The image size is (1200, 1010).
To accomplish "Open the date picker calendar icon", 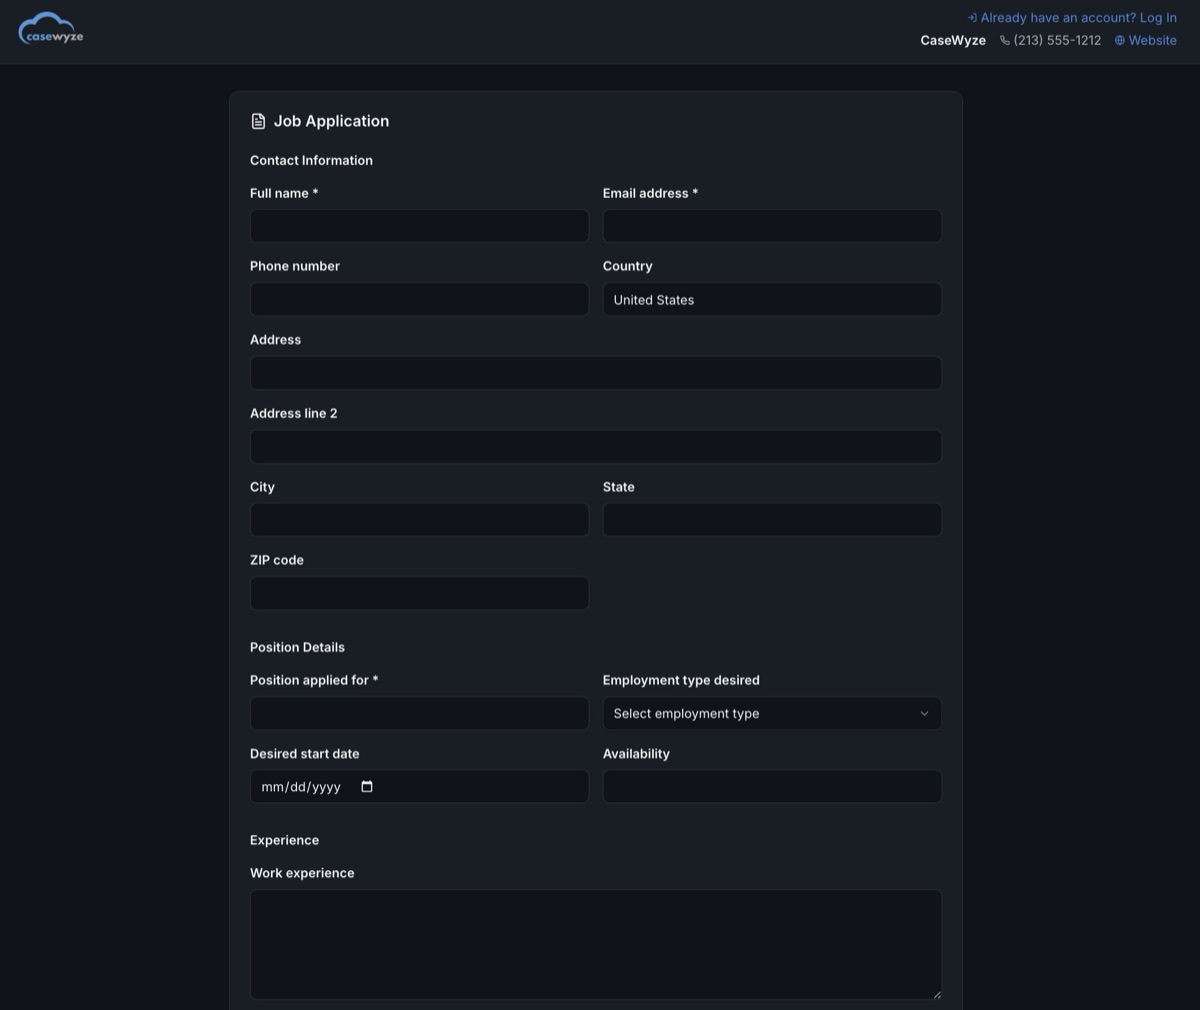I will tap(367, 787).
